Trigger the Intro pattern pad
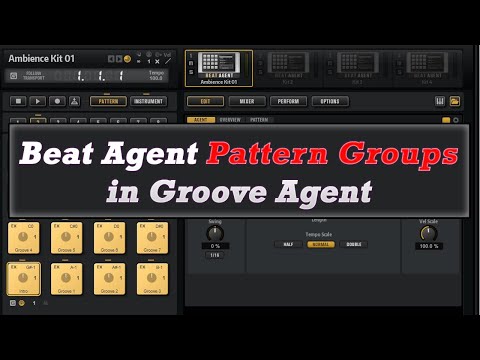480x360 pixels. (x=23, y=279)
